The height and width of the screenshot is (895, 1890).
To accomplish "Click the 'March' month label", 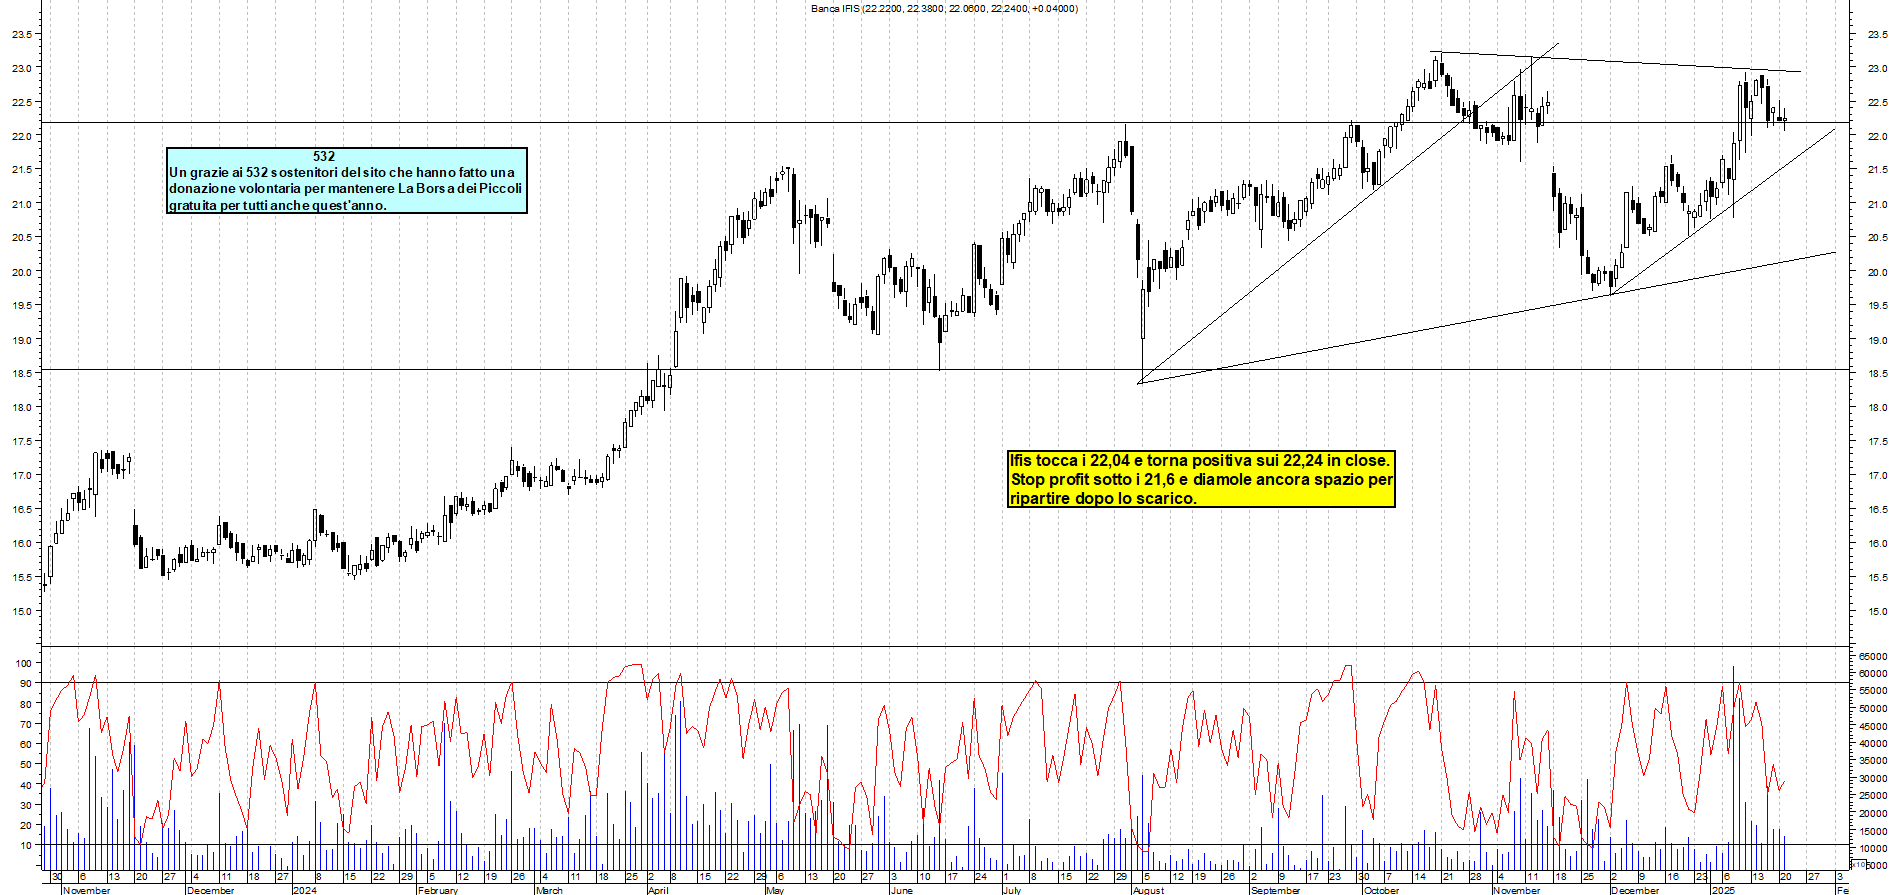I will coord(550,890).
